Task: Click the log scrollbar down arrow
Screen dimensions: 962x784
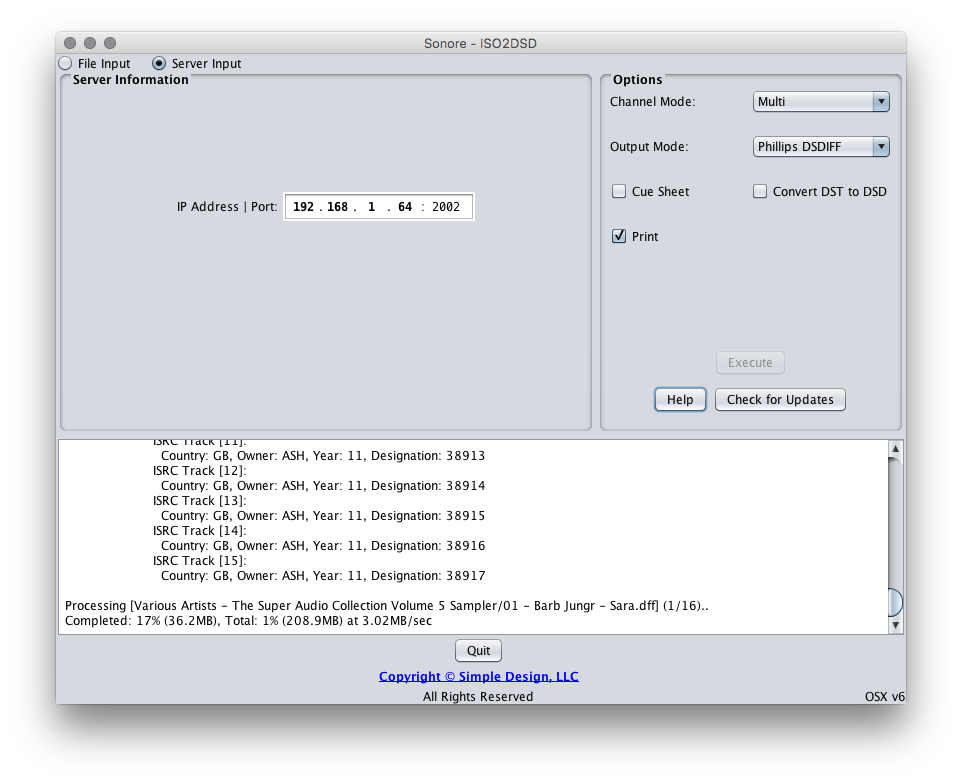Action: pyautogui.click(x=896, y=625)
